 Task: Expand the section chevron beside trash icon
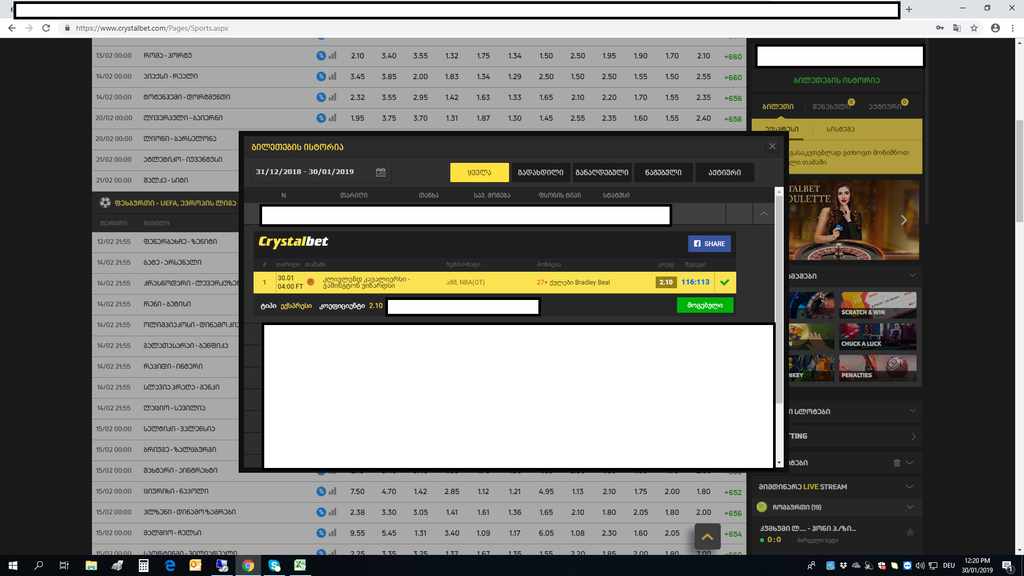pos(910,462)
